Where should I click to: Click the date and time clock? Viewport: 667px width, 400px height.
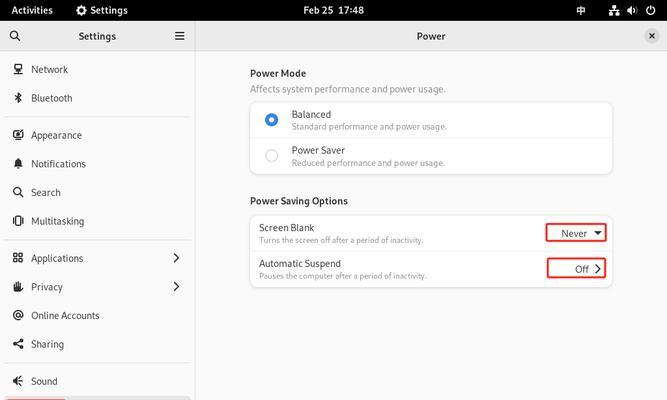[x=334, y=10]
